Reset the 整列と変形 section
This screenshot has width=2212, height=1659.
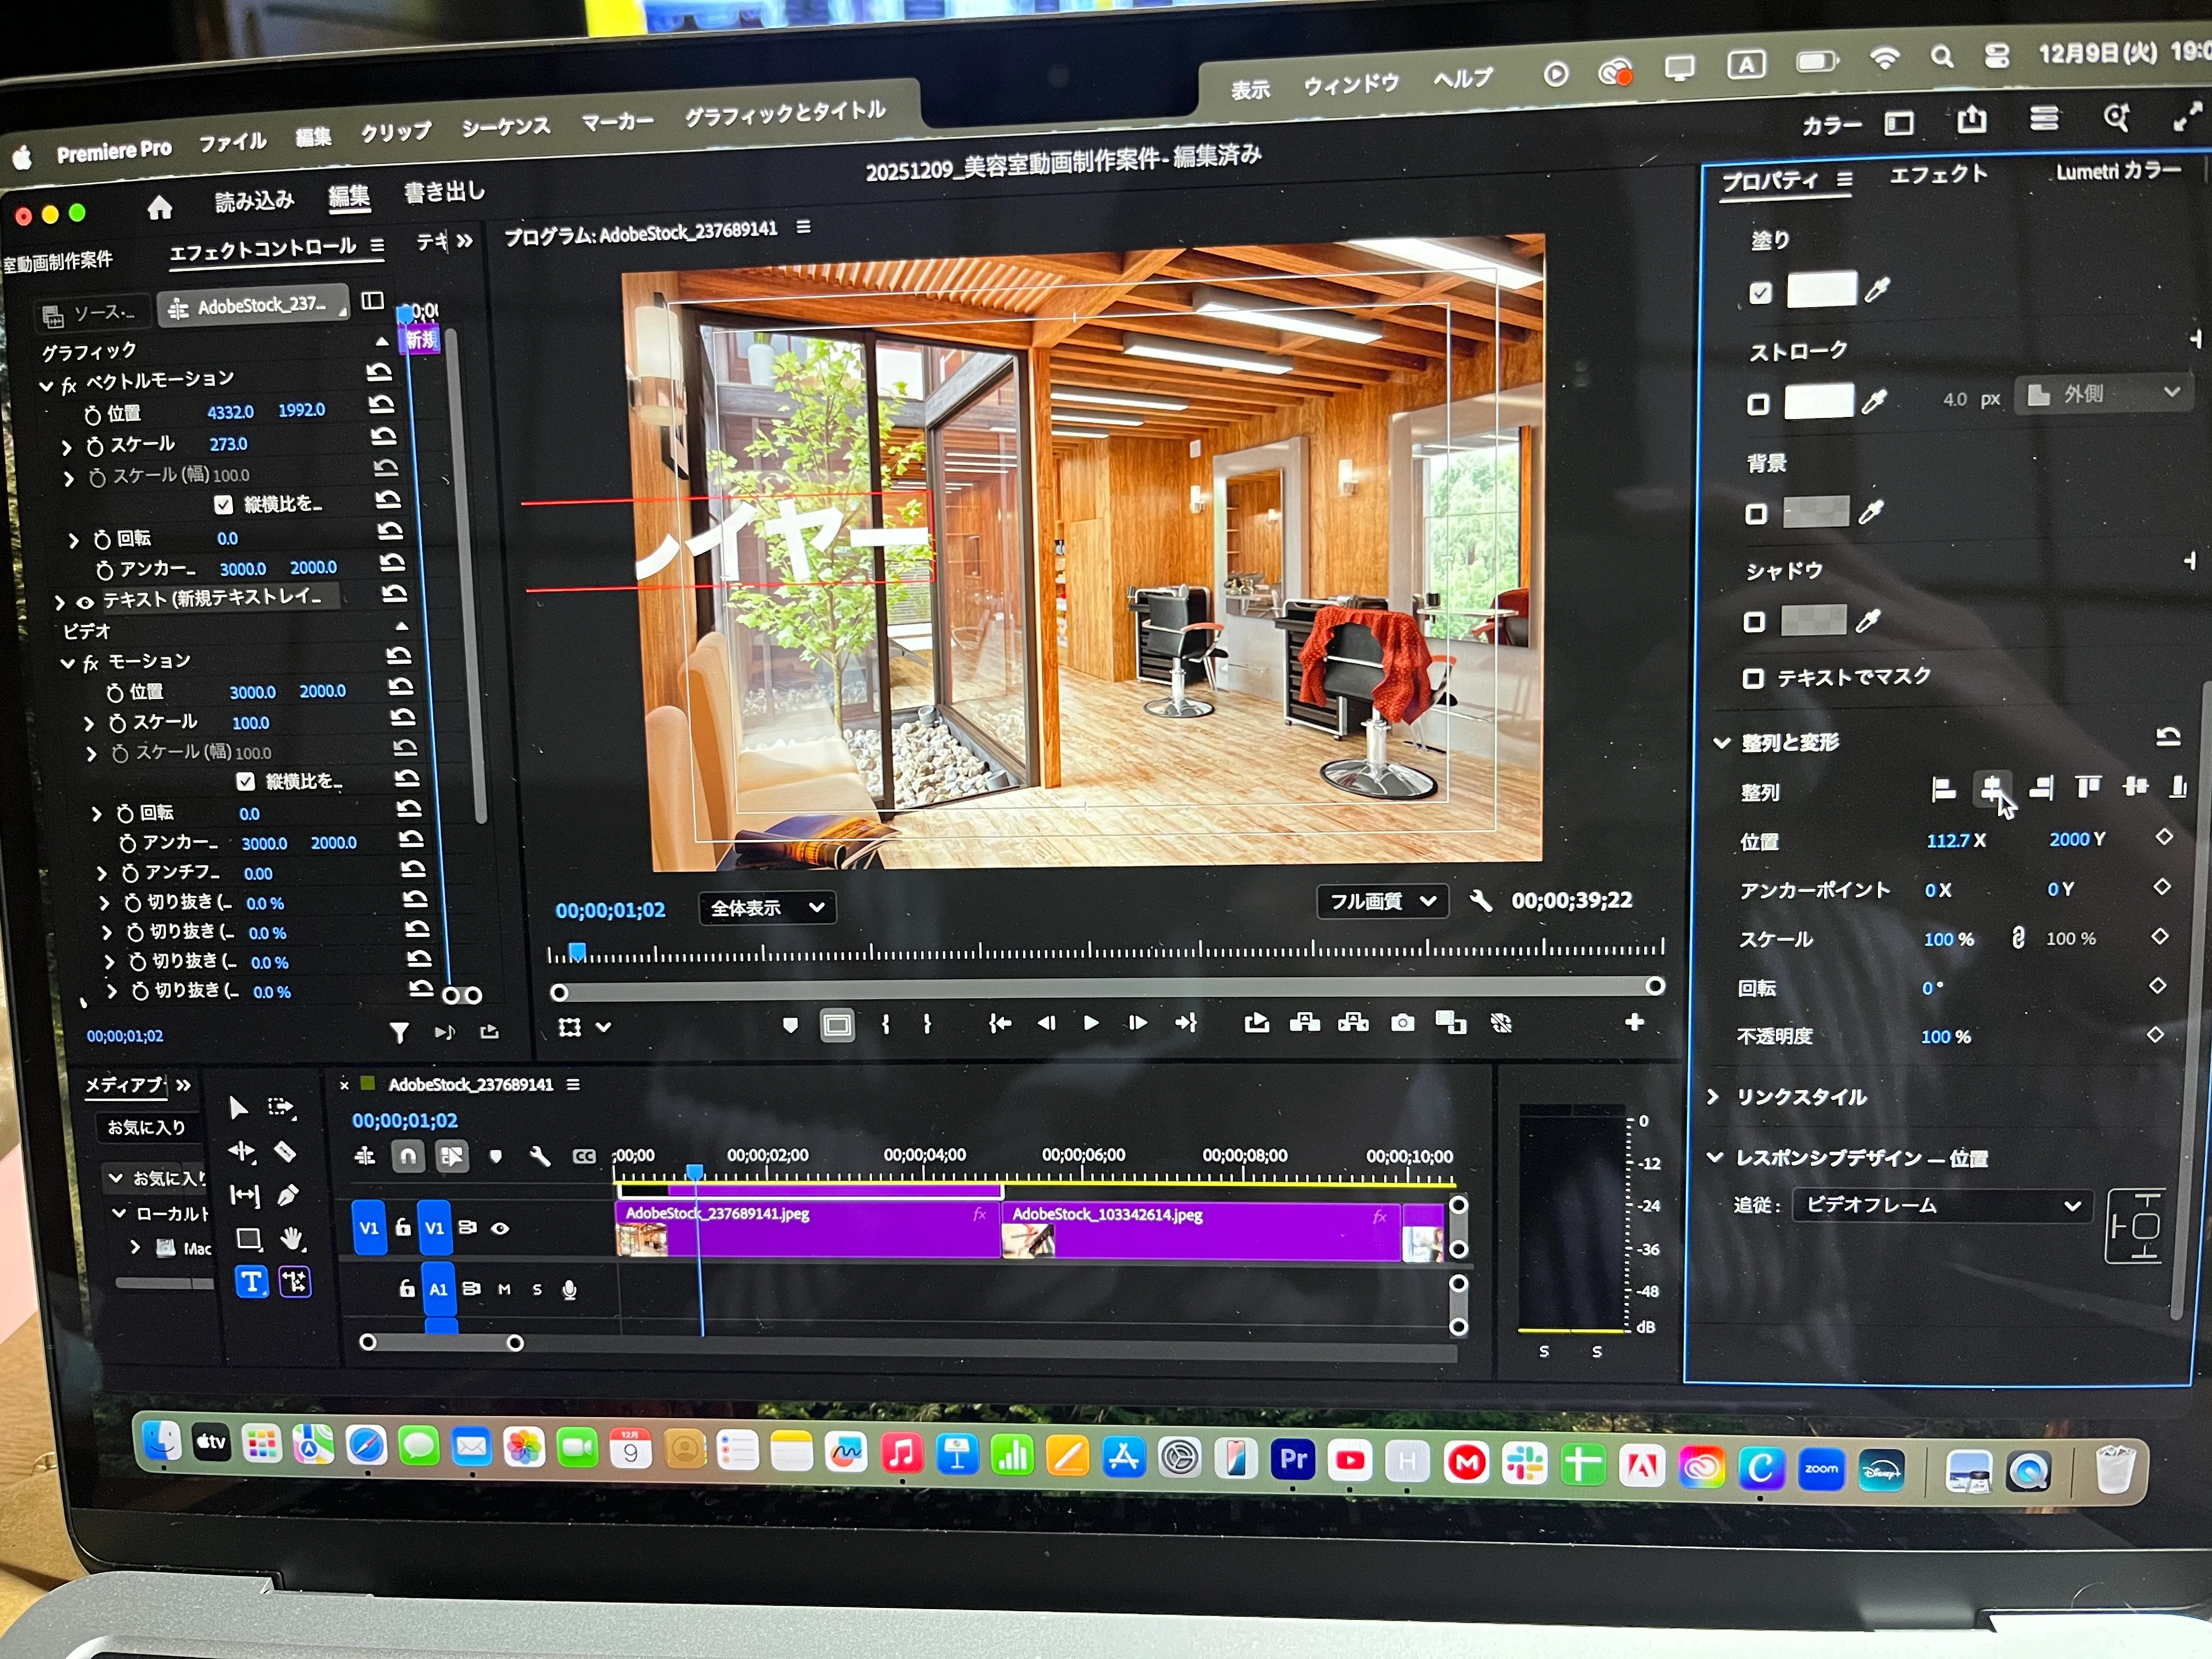[2168, 738]
